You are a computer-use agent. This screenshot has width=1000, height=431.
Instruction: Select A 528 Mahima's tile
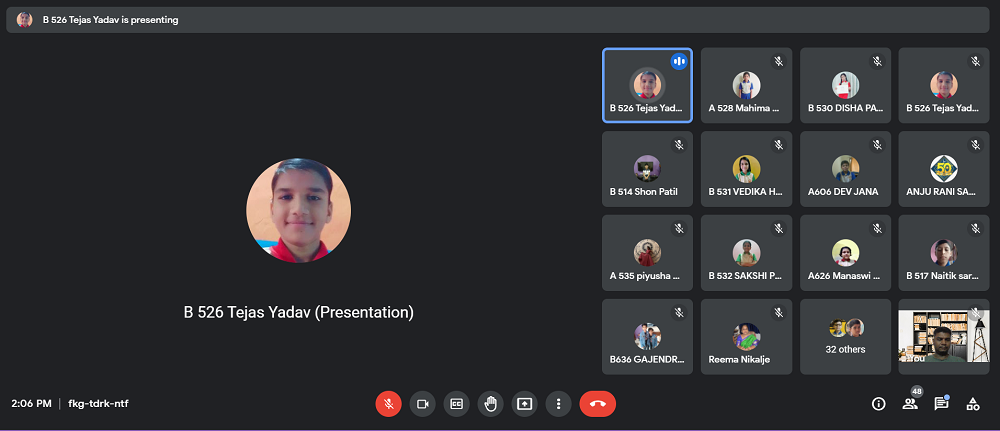click(746, 85)
